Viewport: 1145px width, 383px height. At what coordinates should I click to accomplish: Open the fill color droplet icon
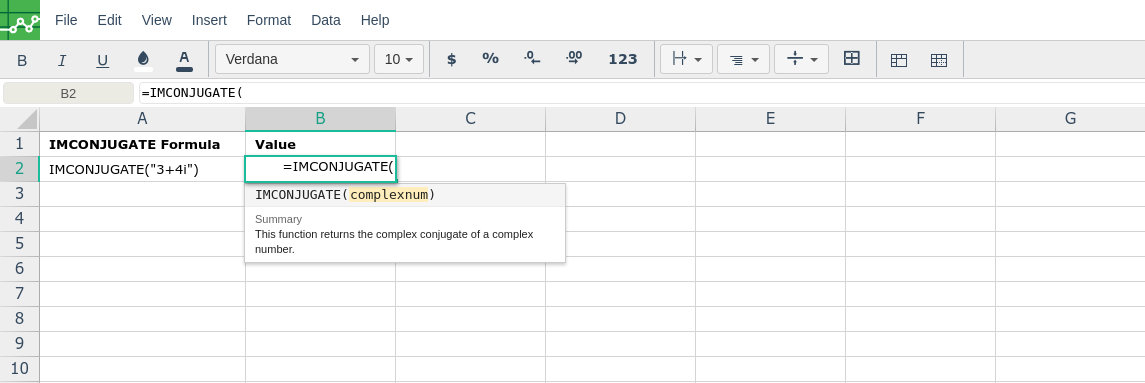143,60
